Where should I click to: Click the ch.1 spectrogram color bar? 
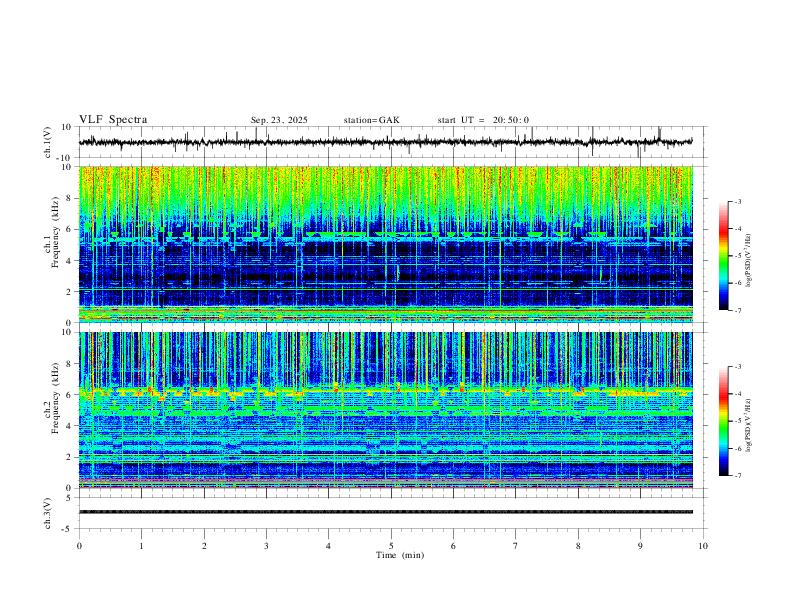(724, 256)
